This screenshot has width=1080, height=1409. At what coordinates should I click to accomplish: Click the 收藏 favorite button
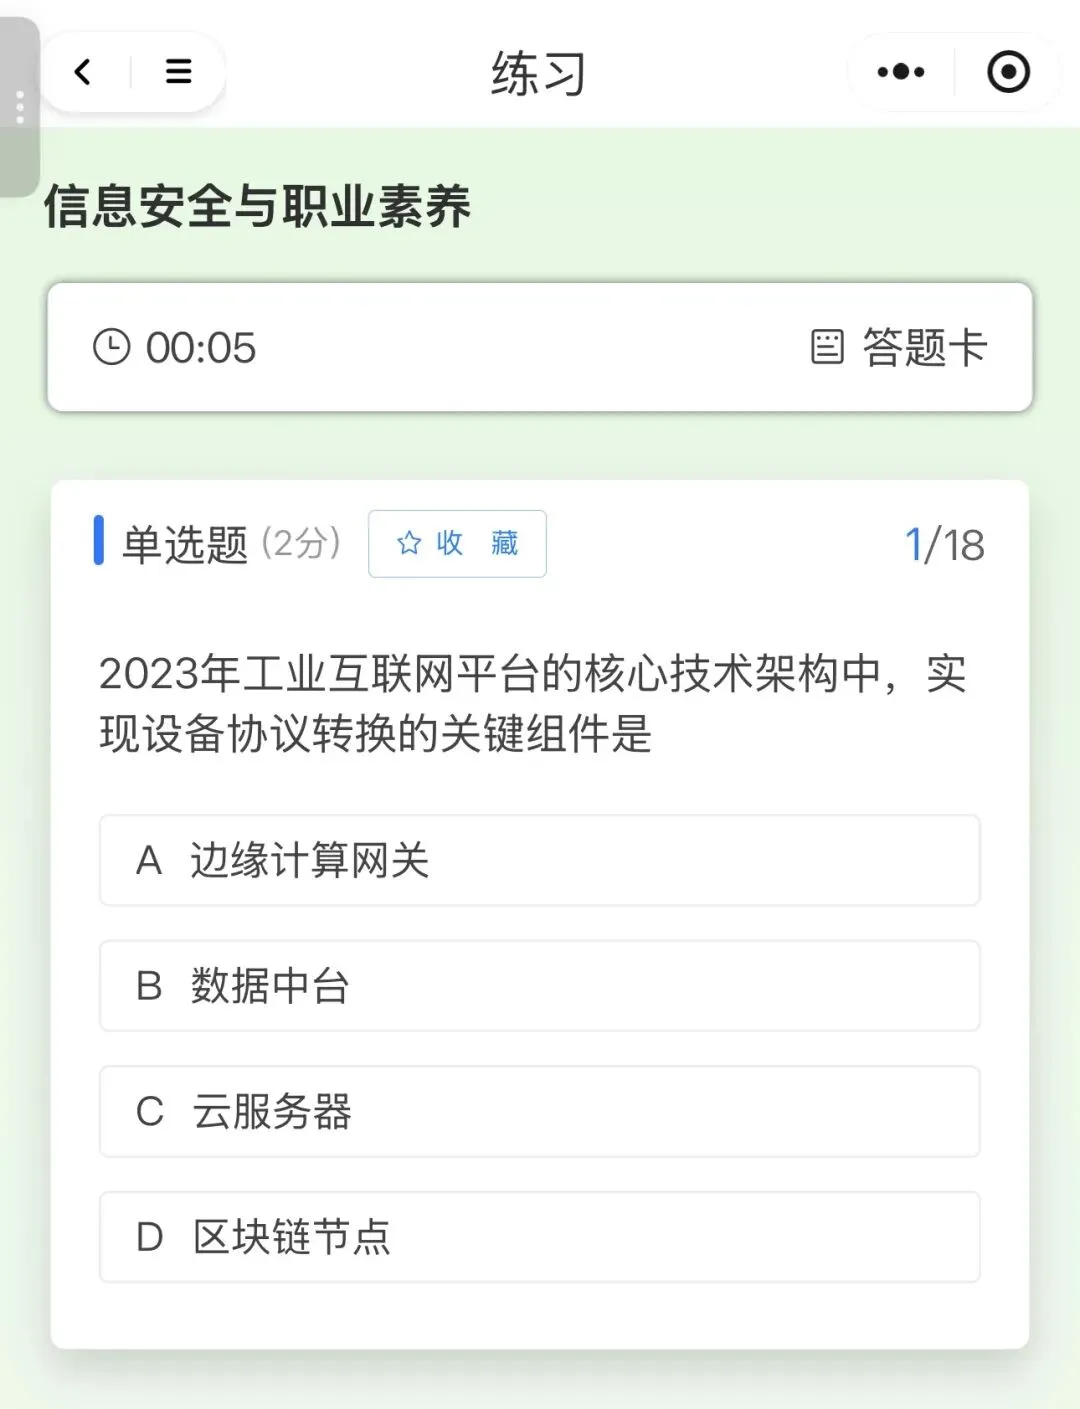(457, 544)
